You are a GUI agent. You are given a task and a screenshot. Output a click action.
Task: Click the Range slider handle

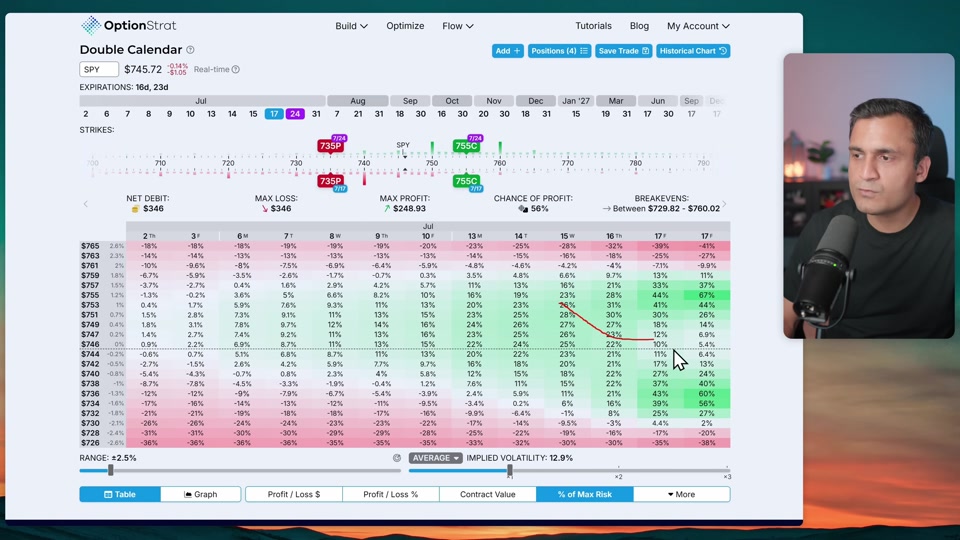pyautogui.click(x=111, y=470)
